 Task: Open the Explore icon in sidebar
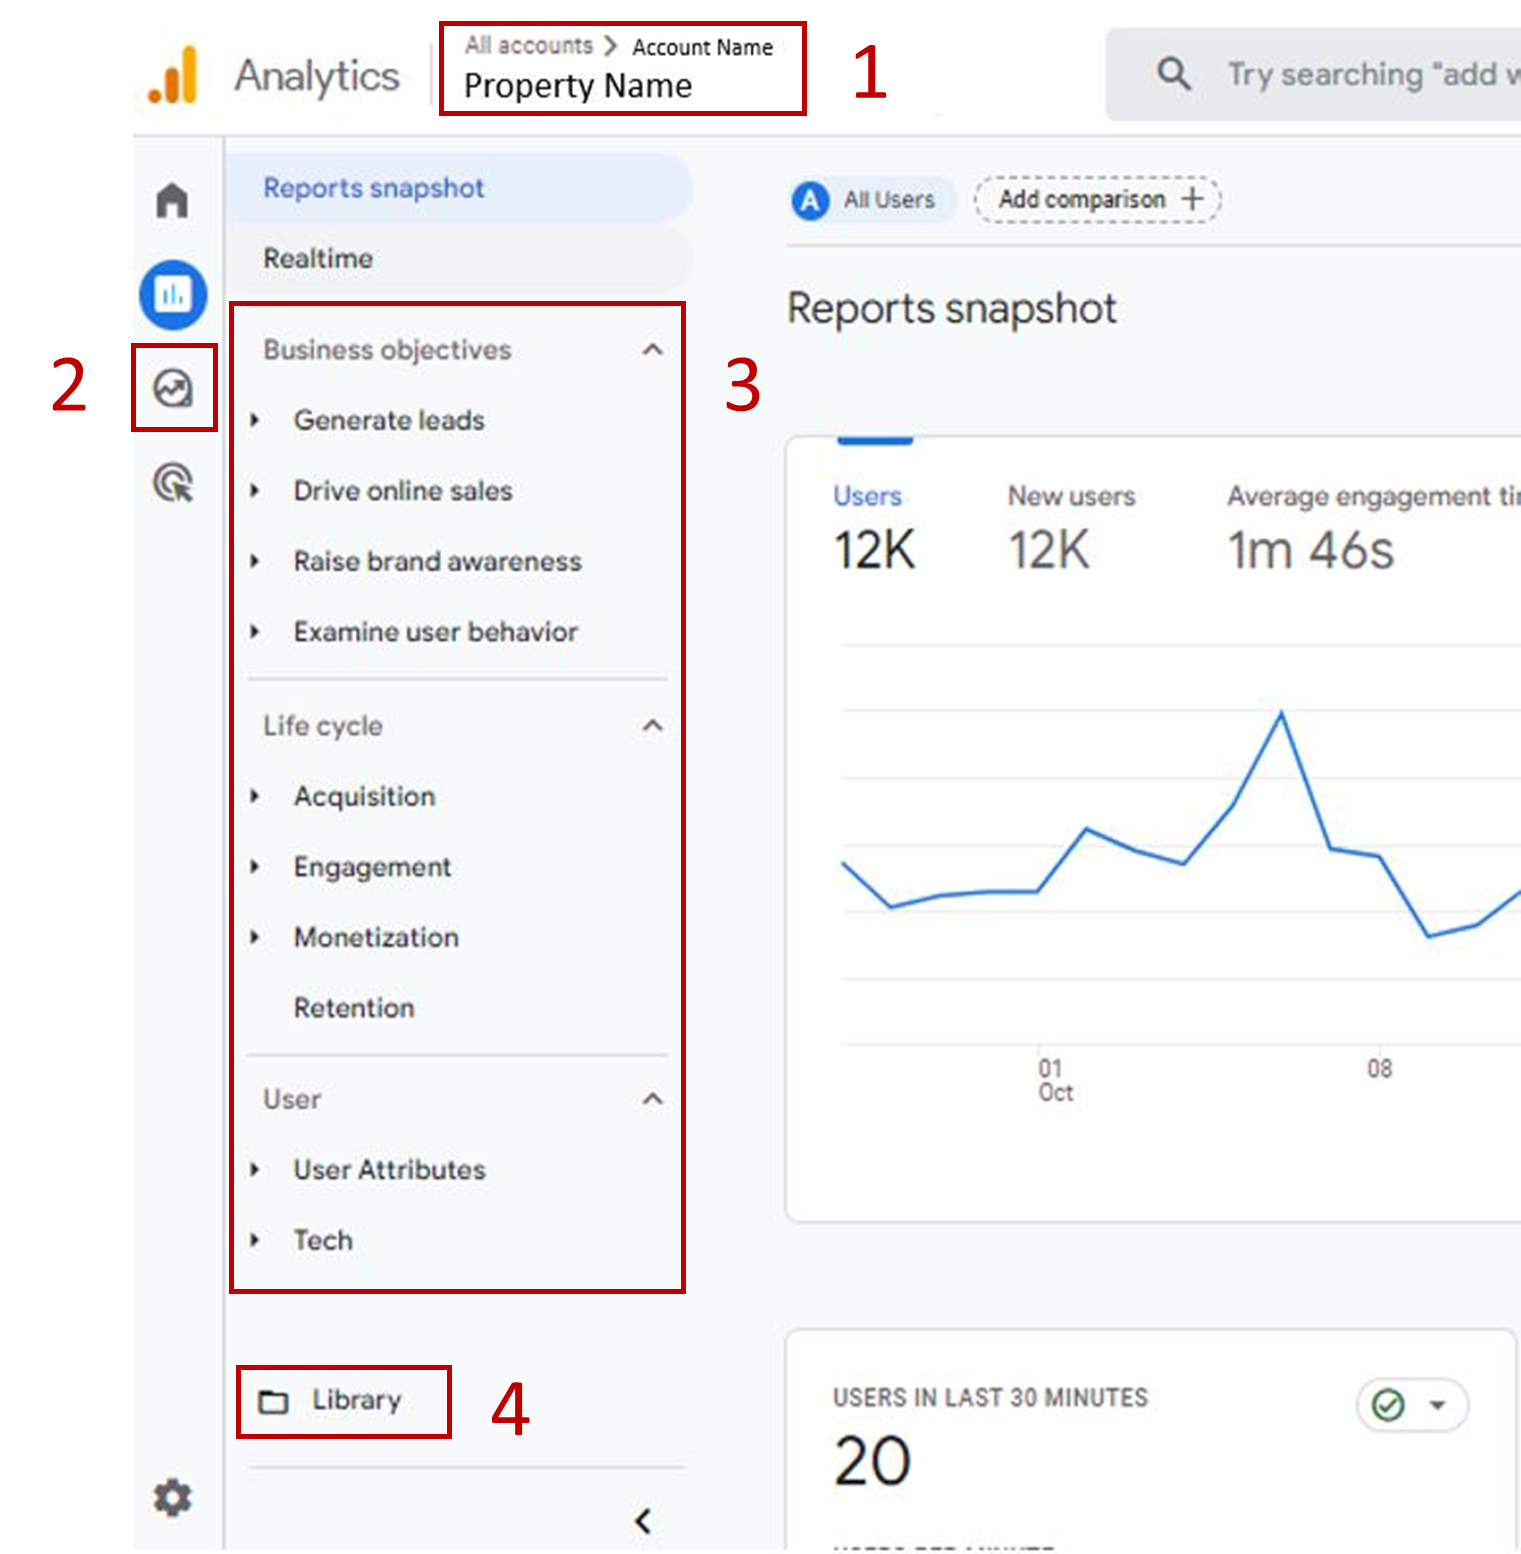(173, 388)
